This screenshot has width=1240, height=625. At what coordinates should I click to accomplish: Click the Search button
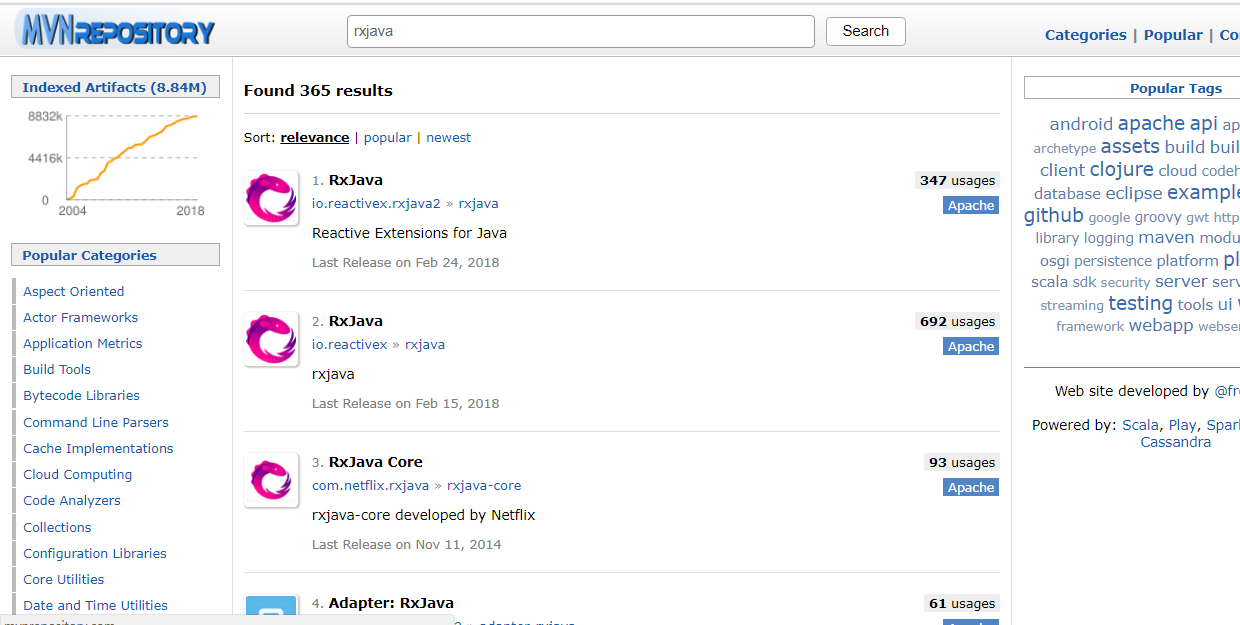[865, 31]
